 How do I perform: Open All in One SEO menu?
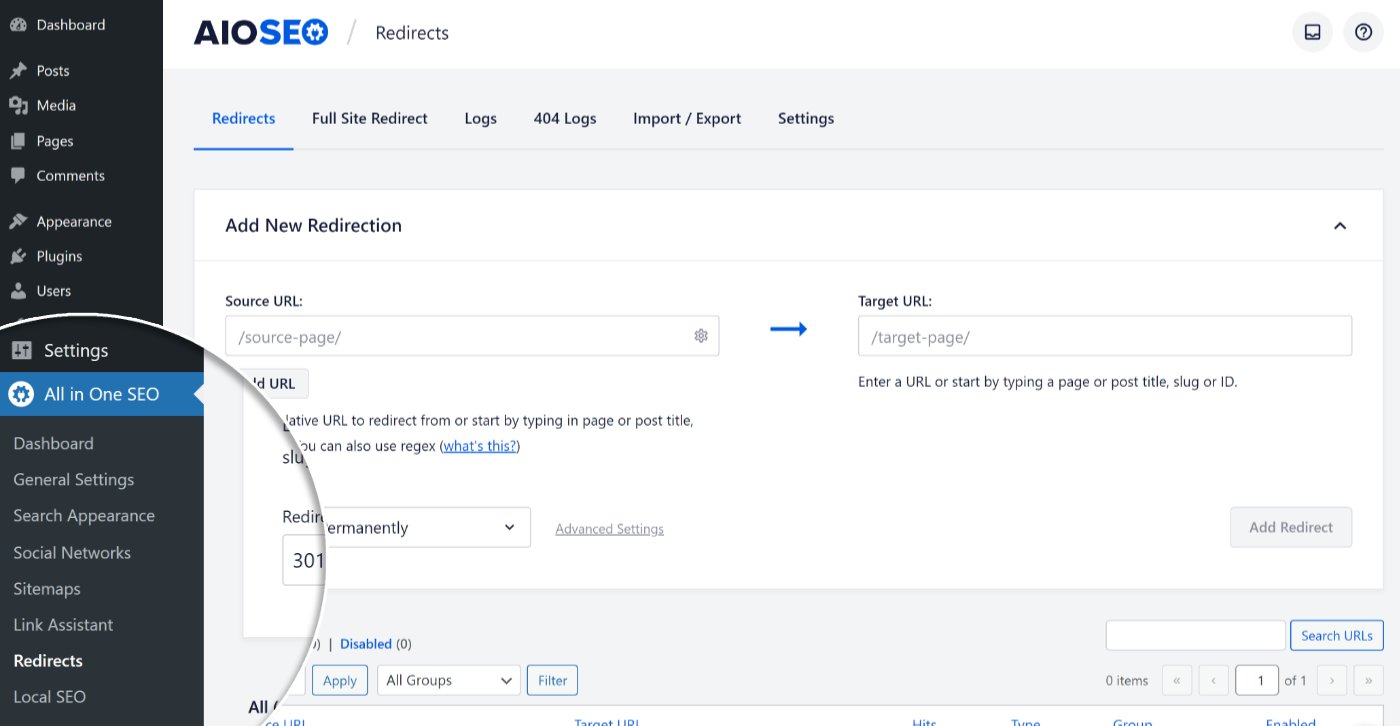coord(101,394)
